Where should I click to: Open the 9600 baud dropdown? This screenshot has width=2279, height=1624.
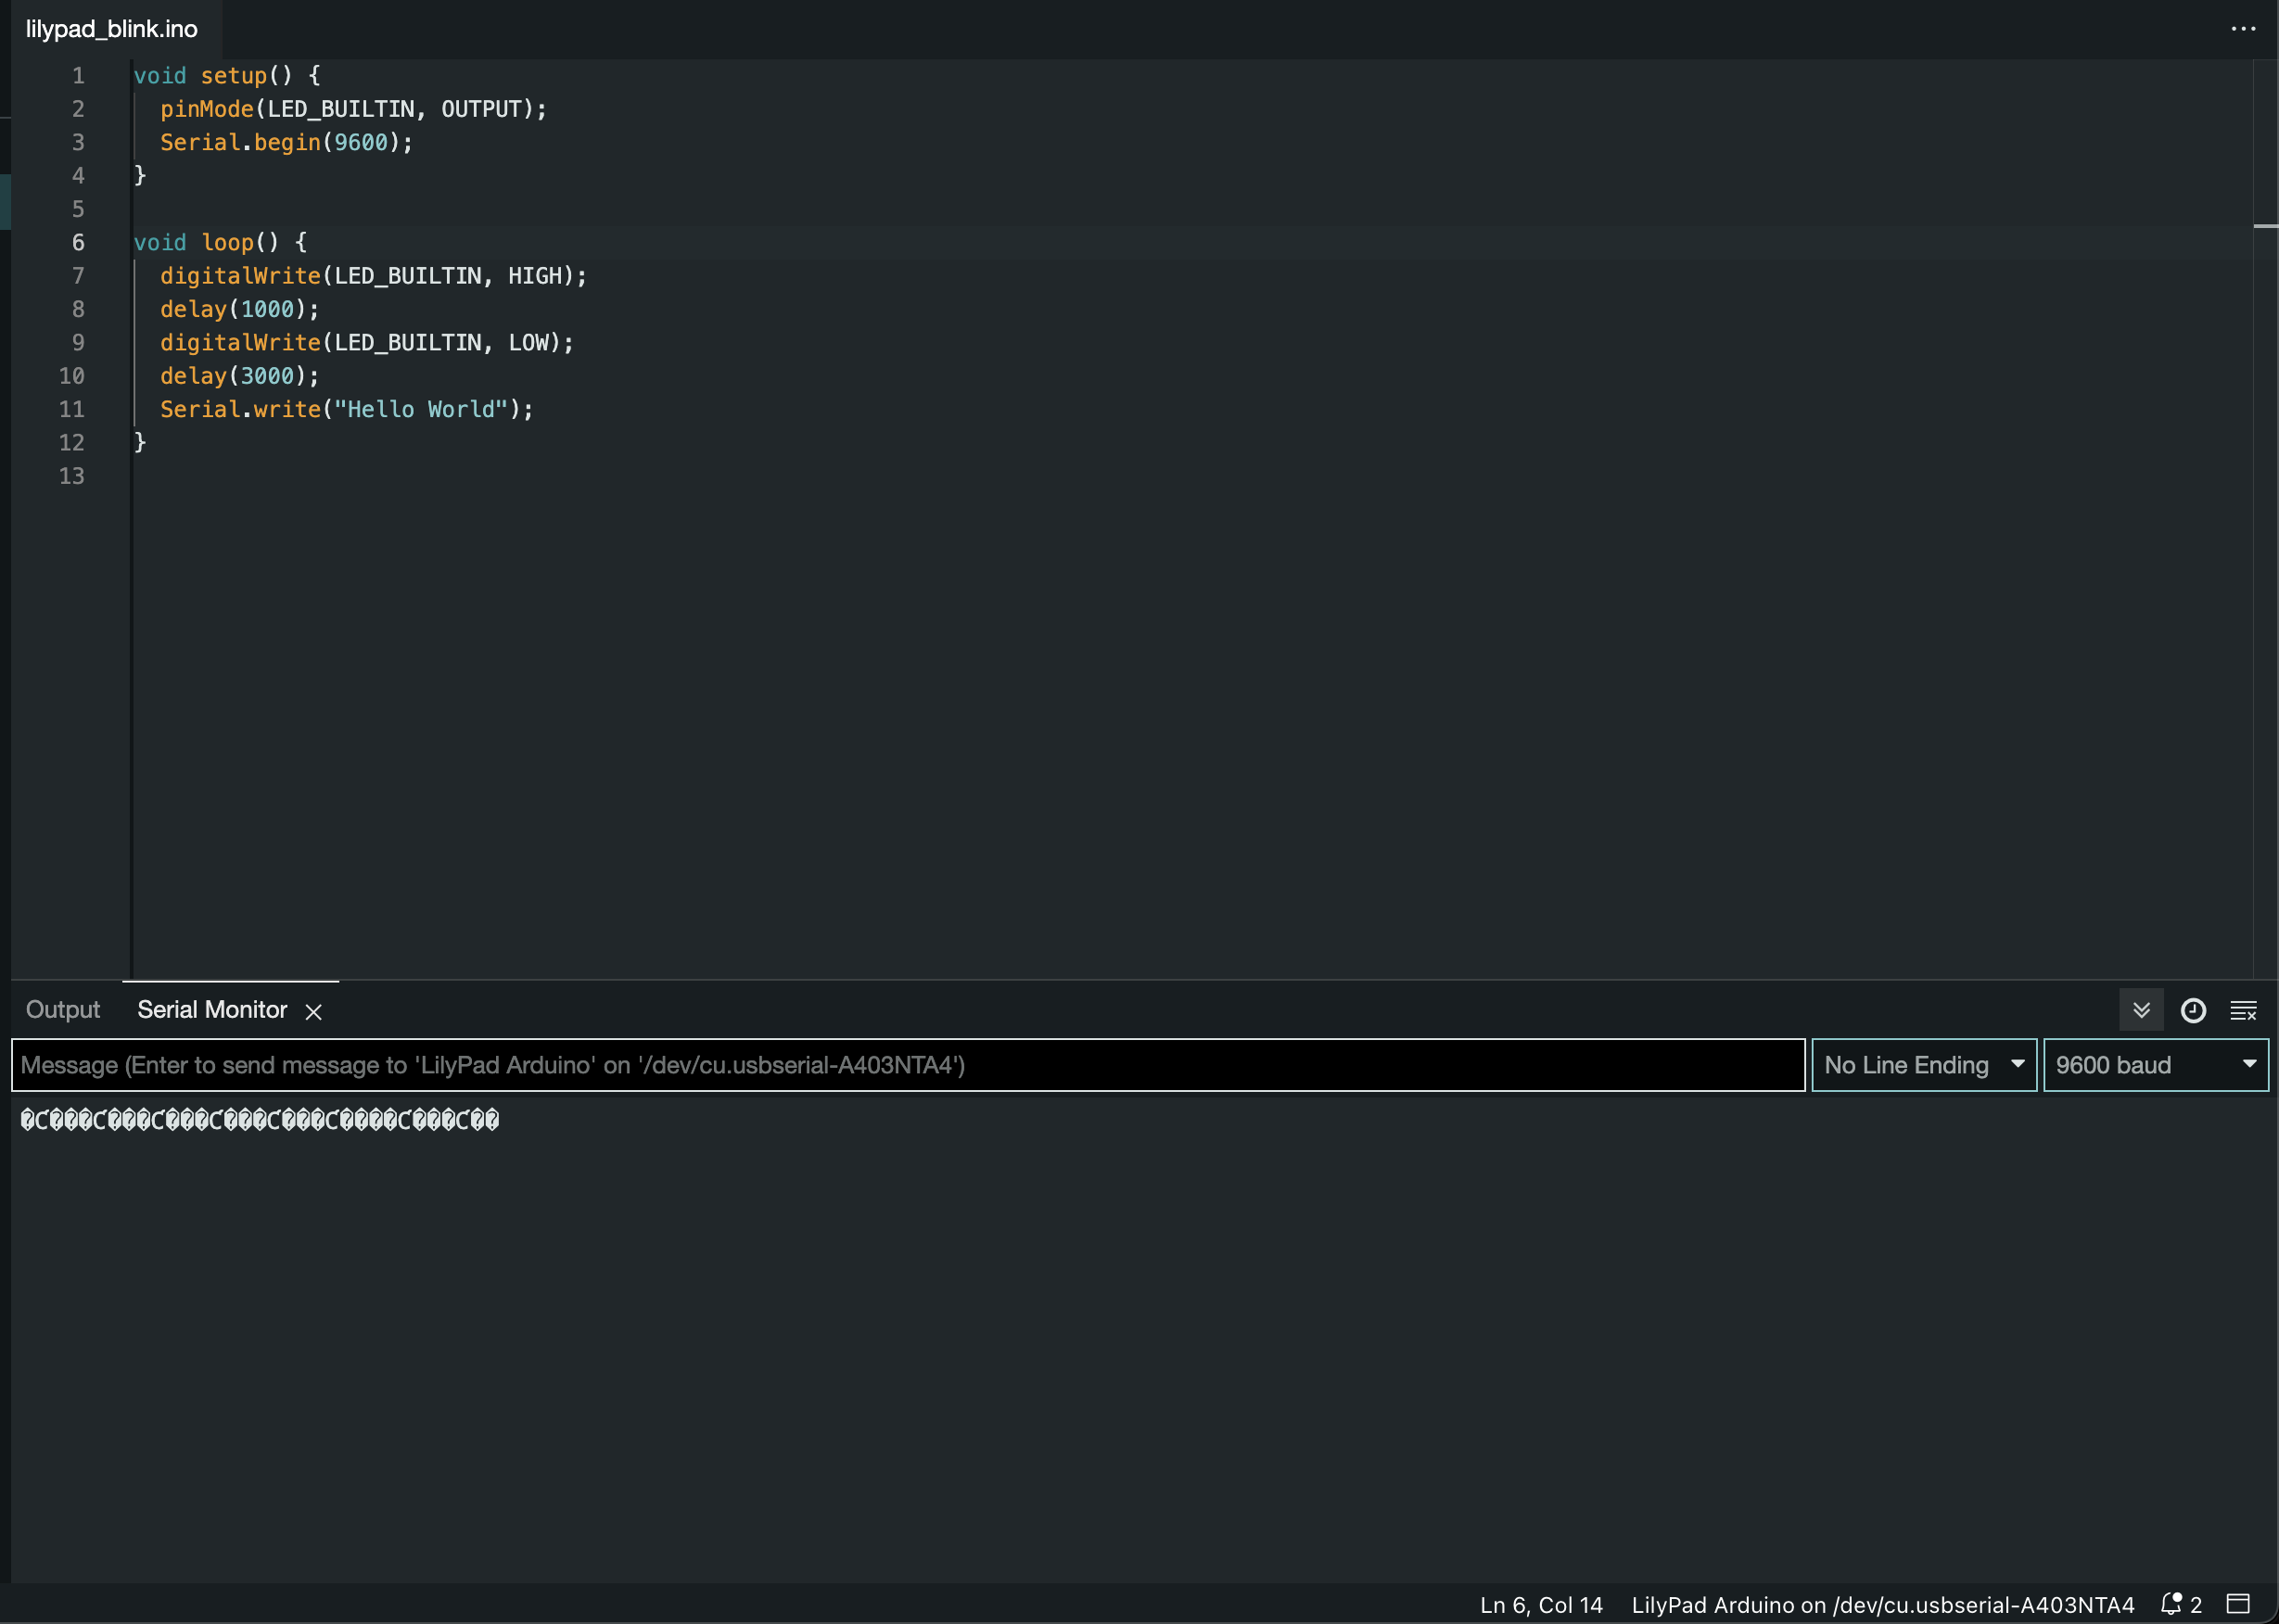click(2155, 1065)
